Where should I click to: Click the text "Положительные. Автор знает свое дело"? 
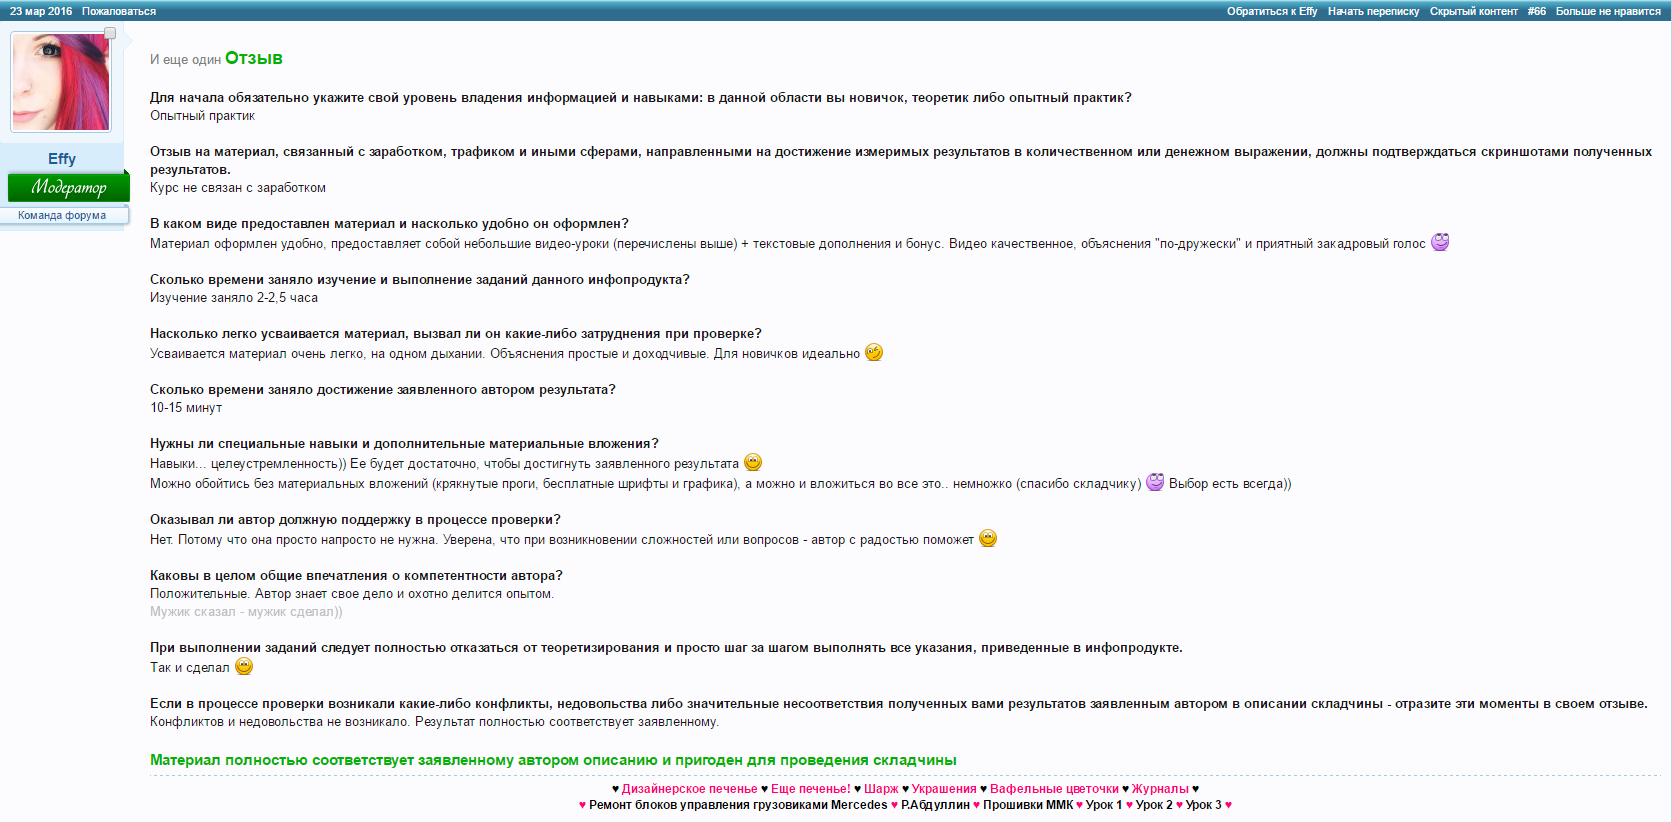tap(269, 594)
